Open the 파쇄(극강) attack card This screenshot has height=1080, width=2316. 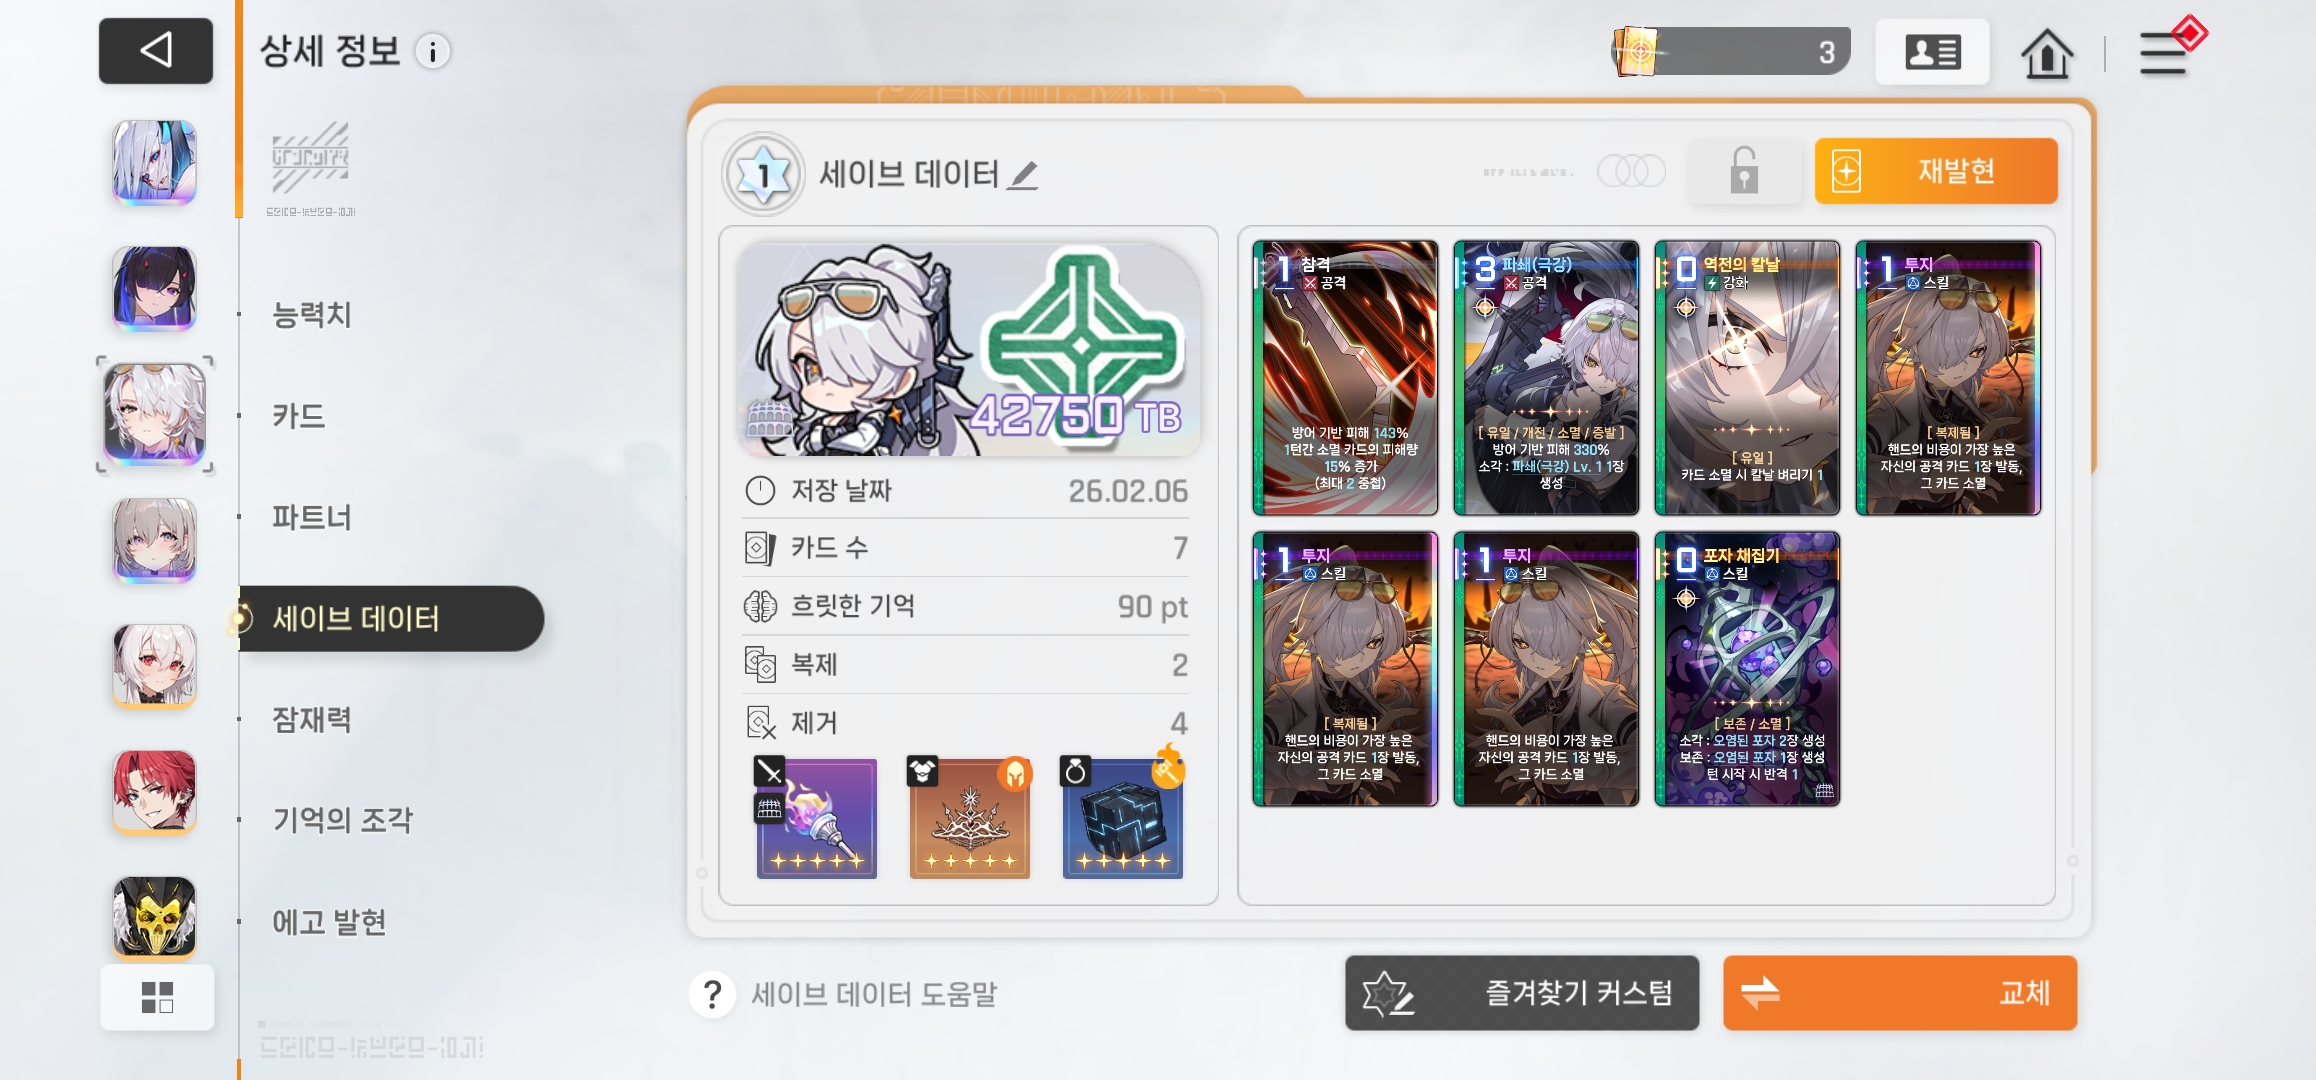click(x=1546, y=378)
